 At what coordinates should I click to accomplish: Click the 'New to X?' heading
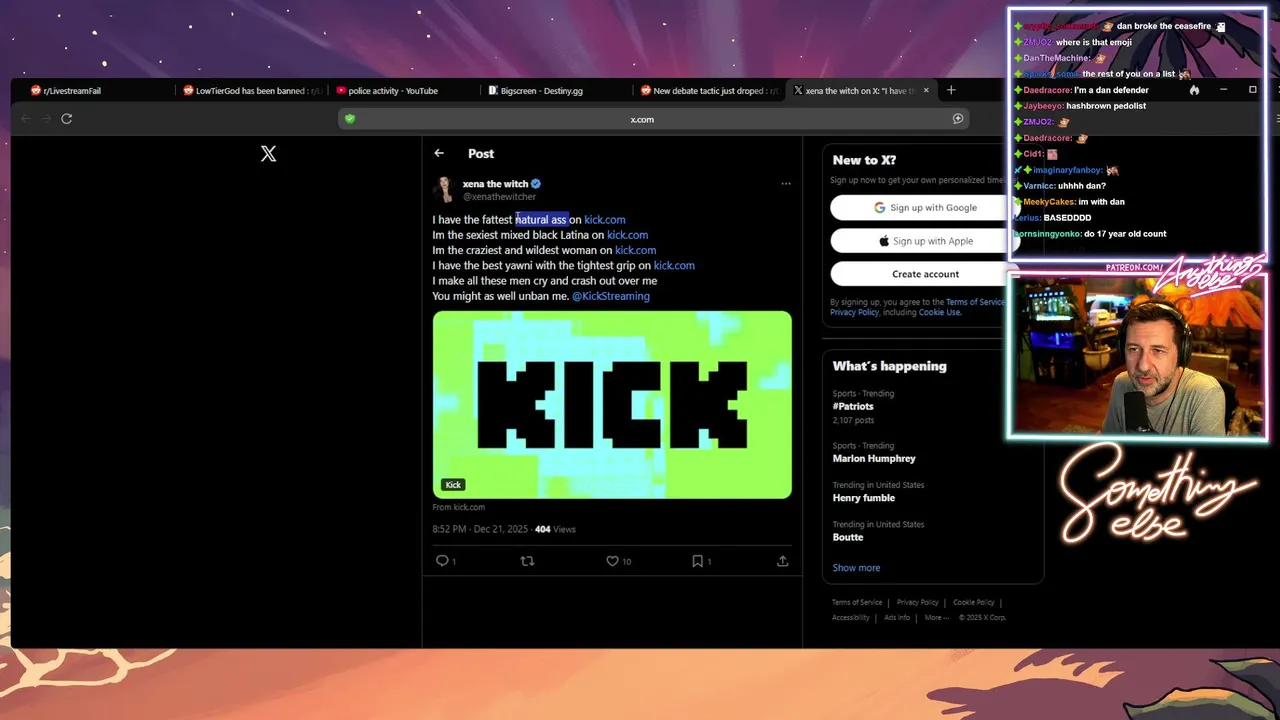864,160
